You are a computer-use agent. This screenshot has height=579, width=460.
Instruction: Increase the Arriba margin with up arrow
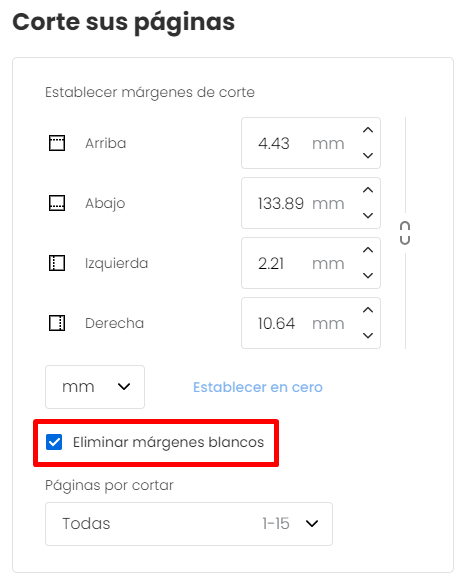pos(368,130)
